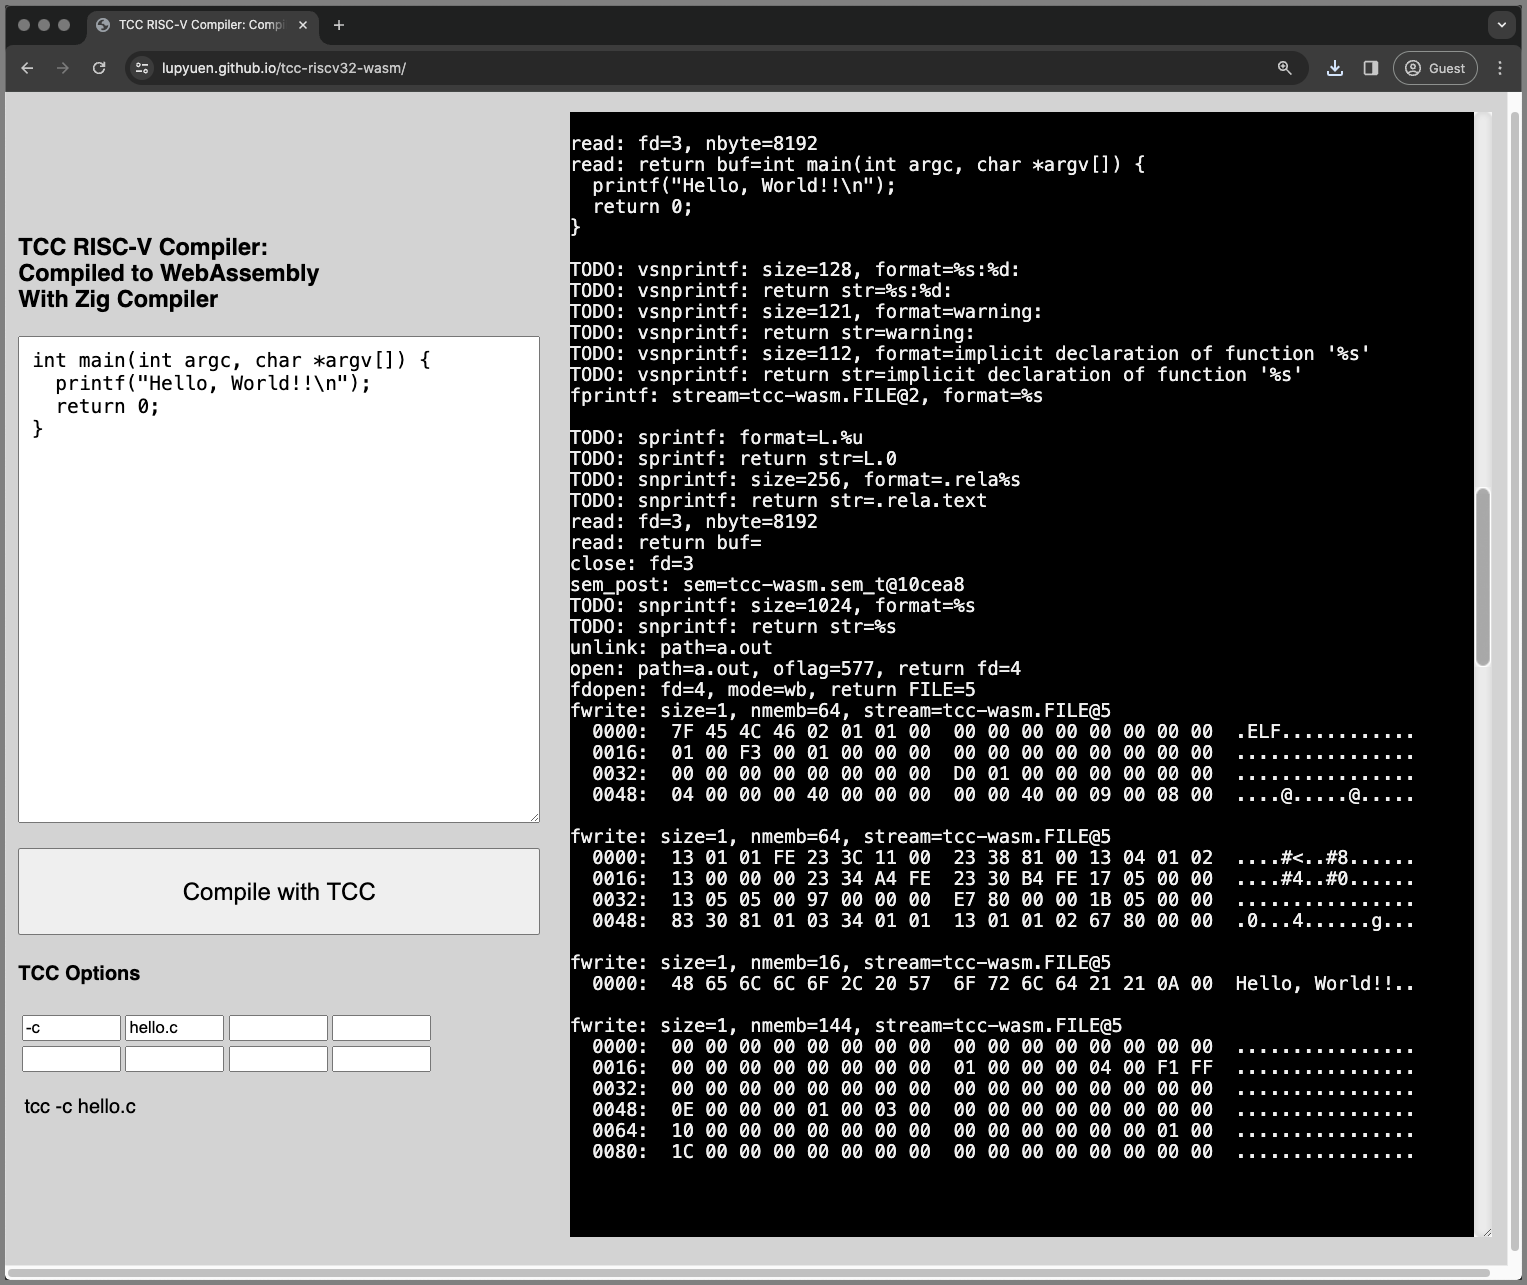Viewport: 1527px width, 1285px height.
Task: Click the empty third TCC option field
Action: 278,1028
